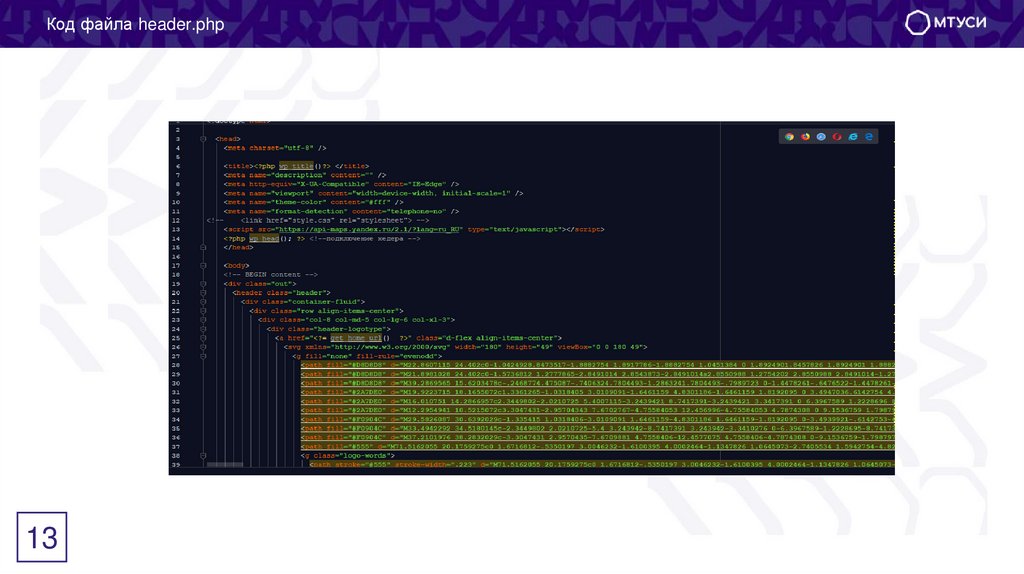This screenshot has height=574, width=1024.
Task: Click the meta name="description" line
Action: pos(305,175)
